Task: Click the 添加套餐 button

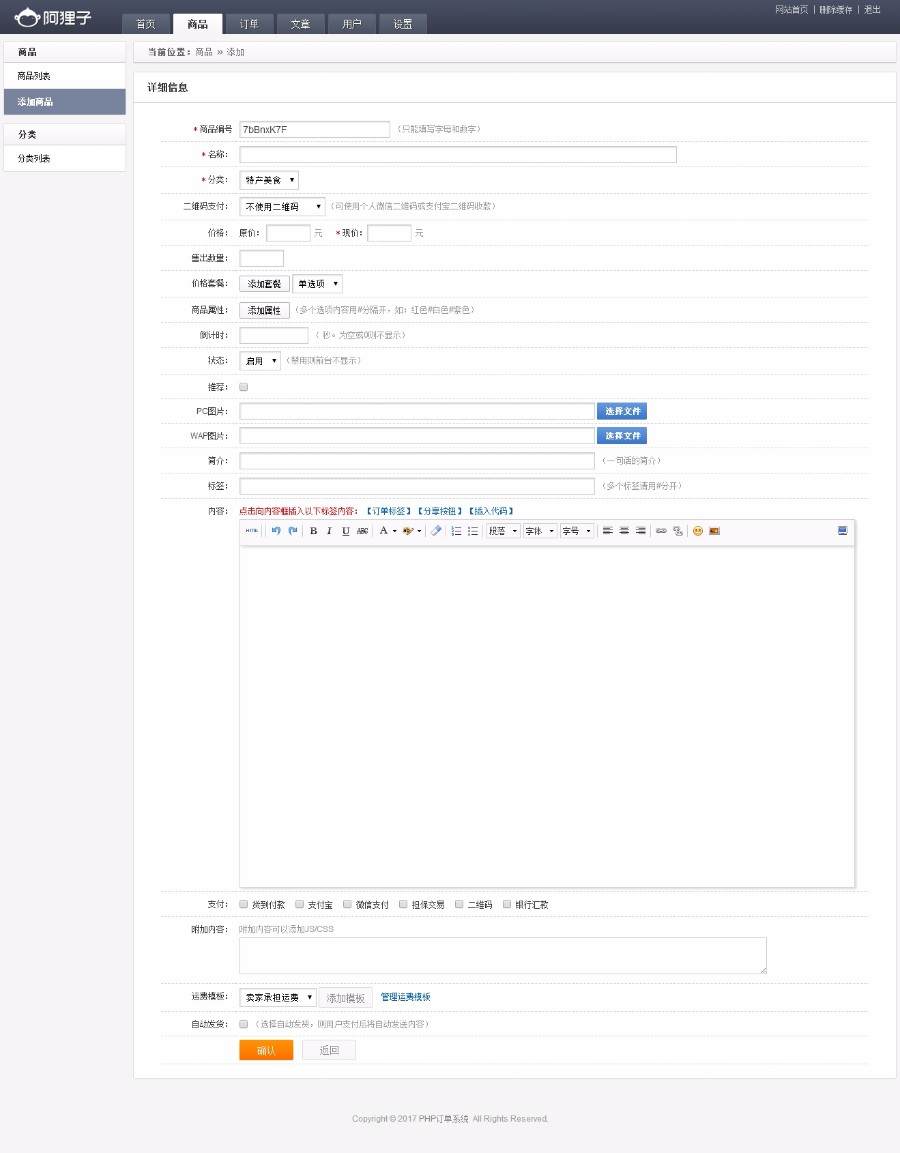Action: (x=265, y=284)
